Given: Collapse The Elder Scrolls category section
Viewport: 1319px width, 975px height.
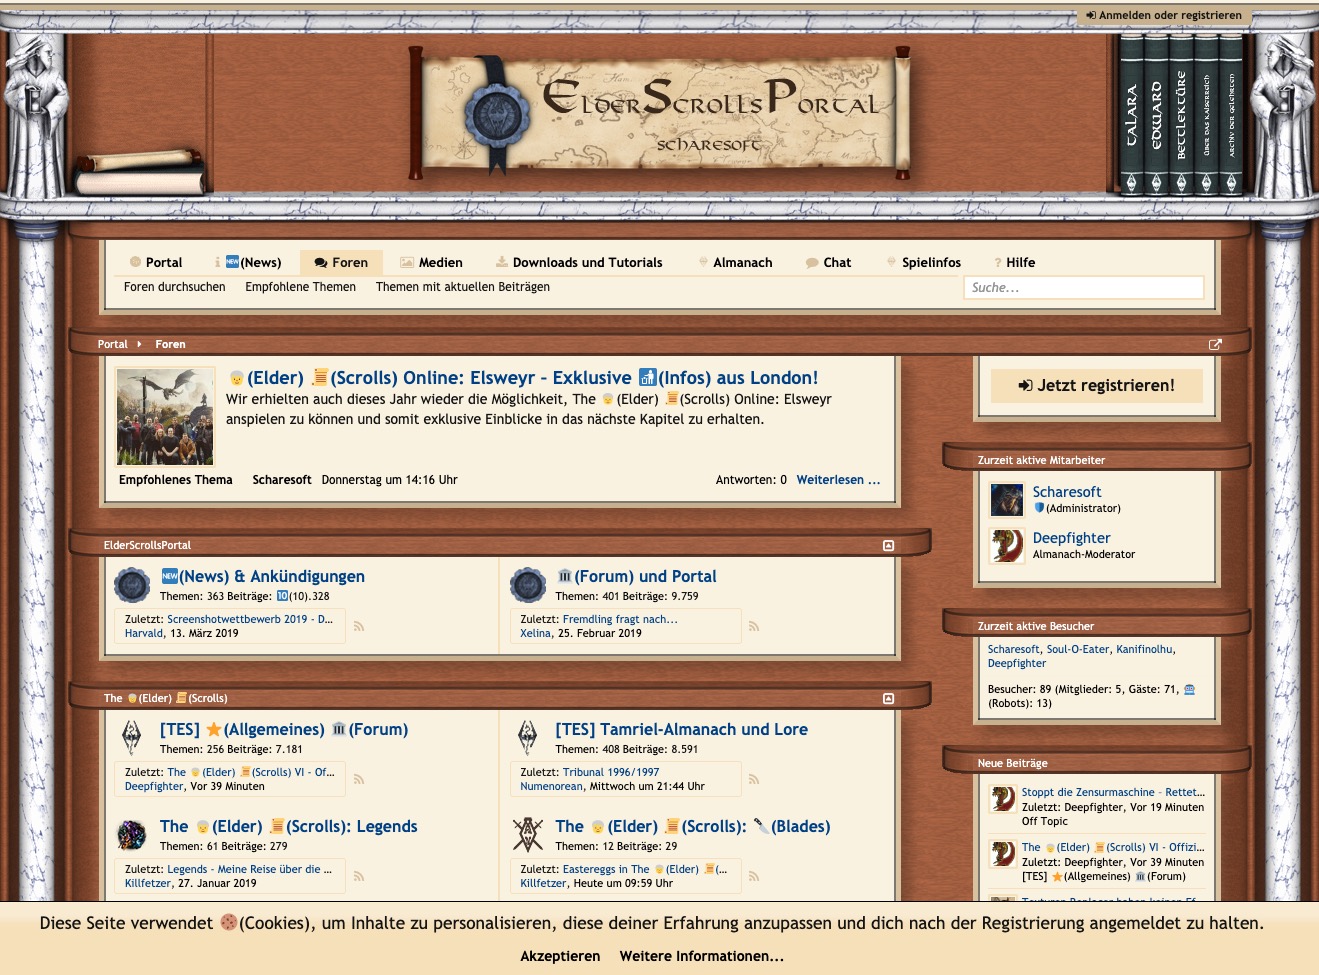Looking at the screenshot, I should [x=888, y=698].
